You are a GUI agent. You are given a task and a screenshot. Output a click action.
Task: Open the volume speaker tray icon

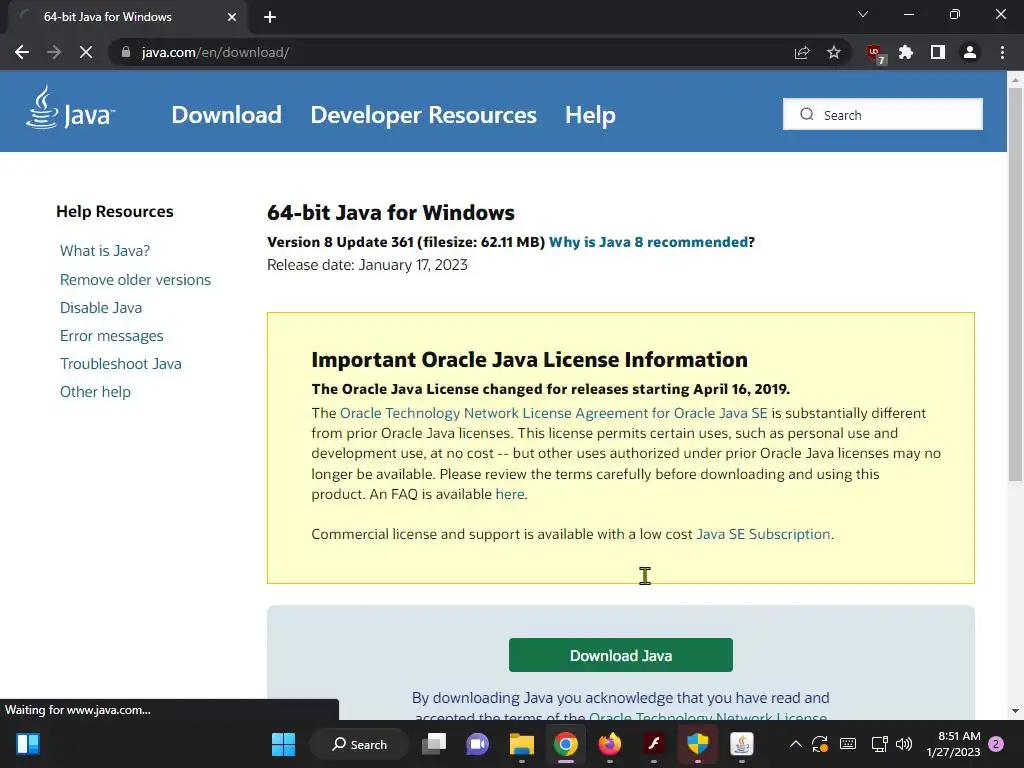coord(904,744)
